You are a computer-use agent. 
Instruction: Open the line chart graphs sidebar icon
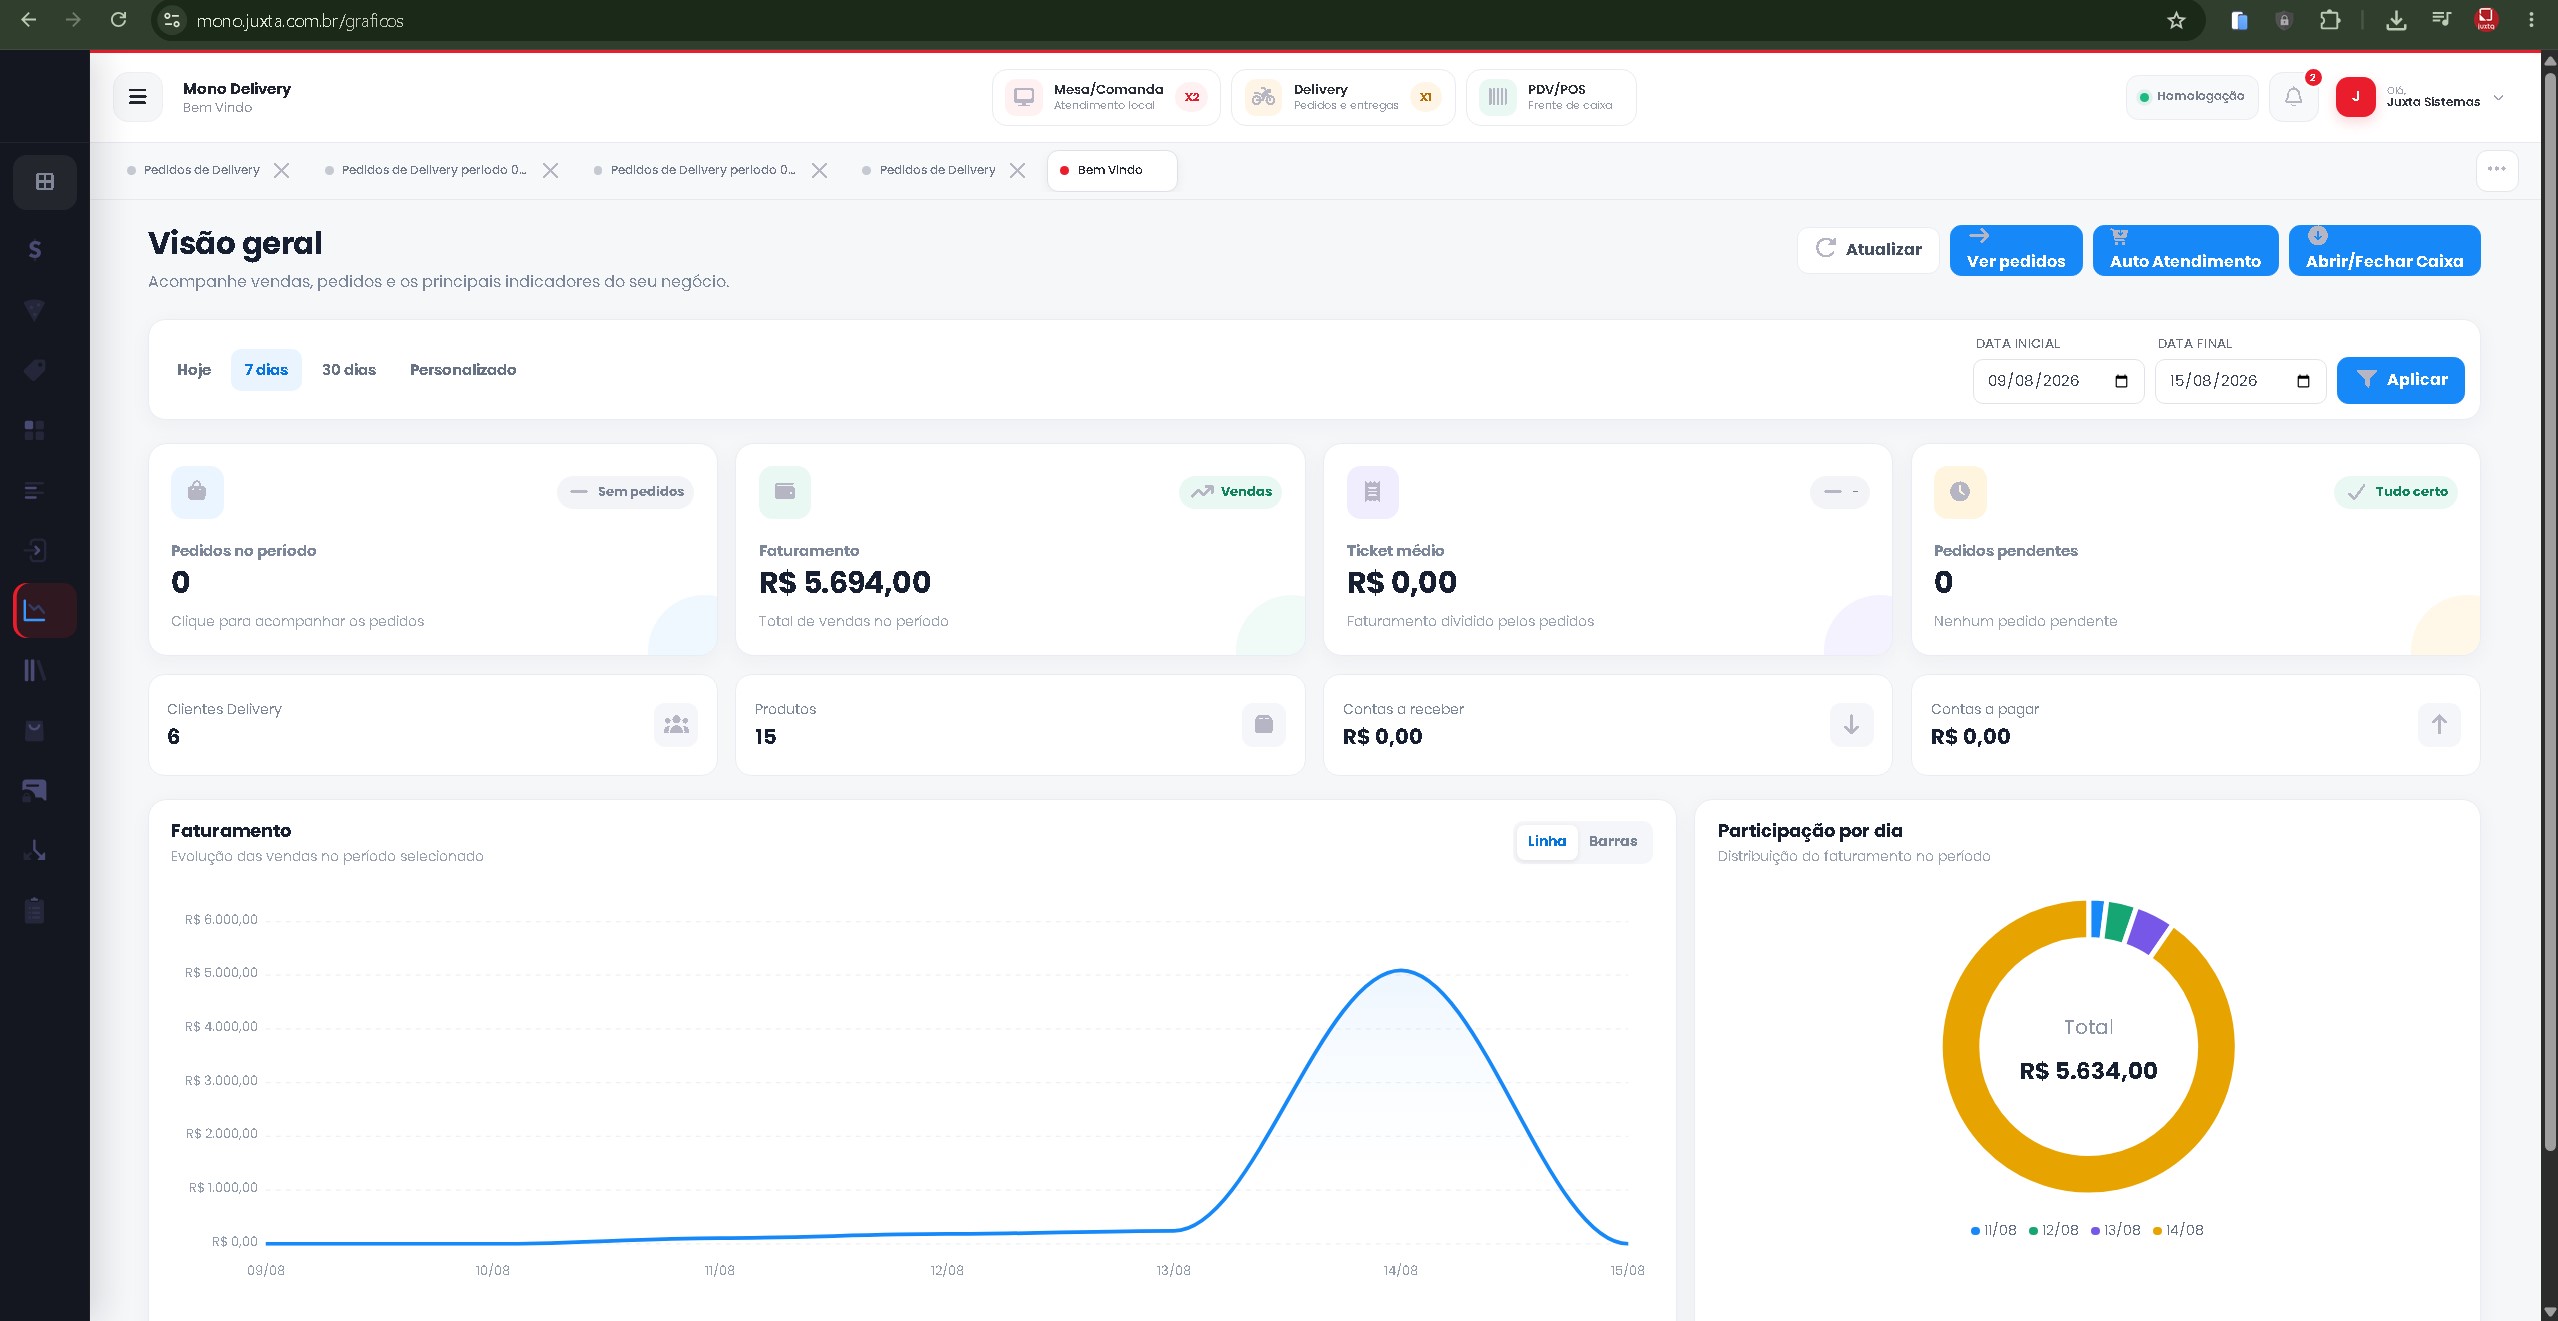45,610
